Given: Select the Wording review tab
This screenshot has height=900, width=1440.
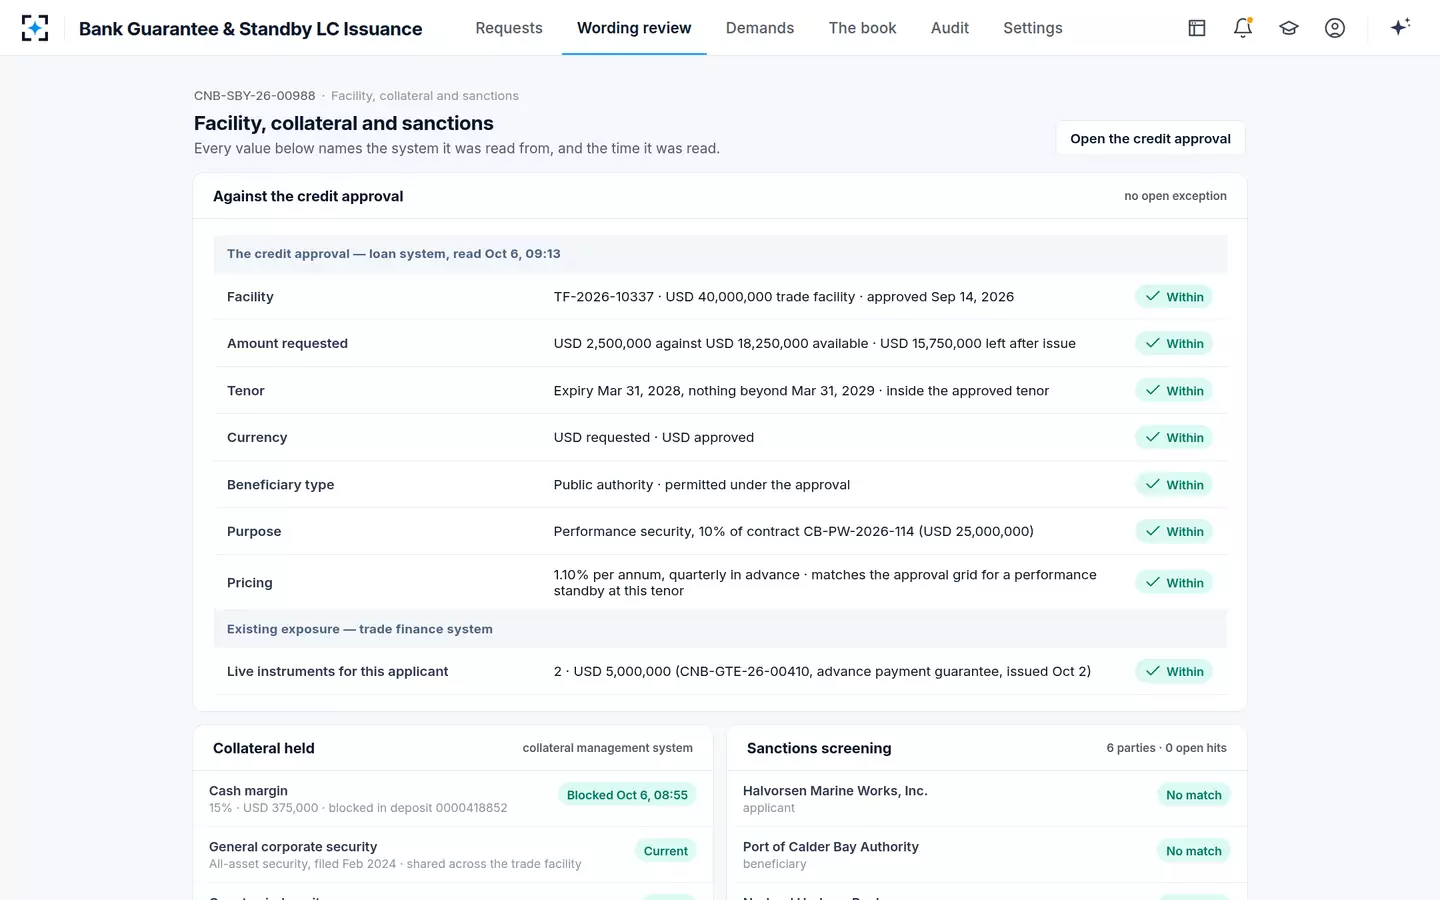Looking at the screenshot, I should (x=634, y=28).
